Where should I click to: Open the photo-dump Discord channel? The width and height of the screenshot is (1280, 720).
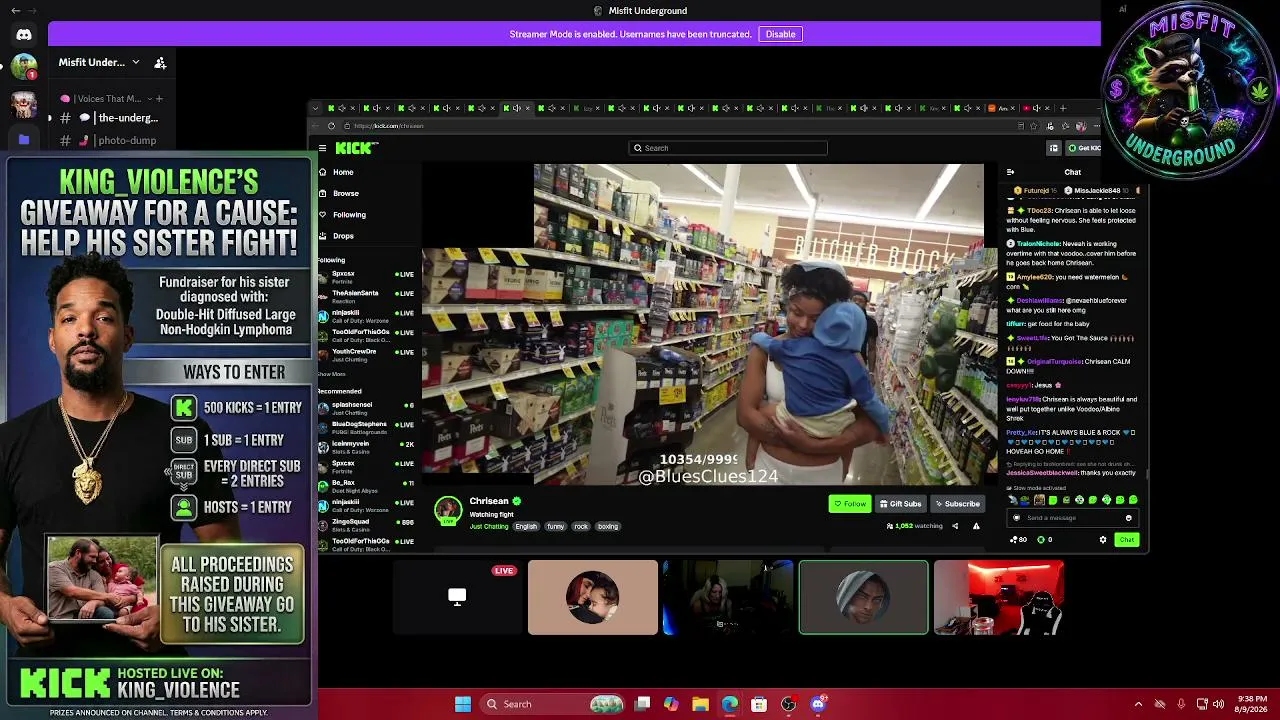coord(110,140)
